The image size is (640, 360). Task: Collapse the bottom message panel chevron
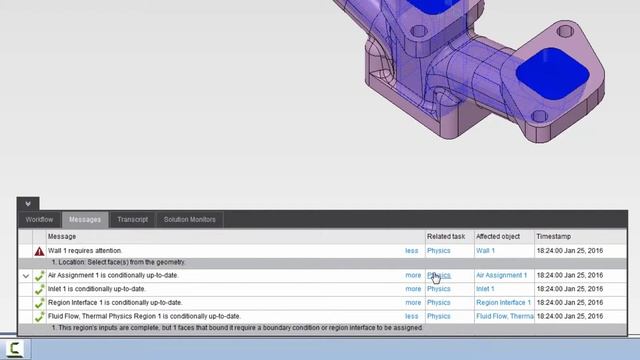pyautogui.click(x=28, y=204)
